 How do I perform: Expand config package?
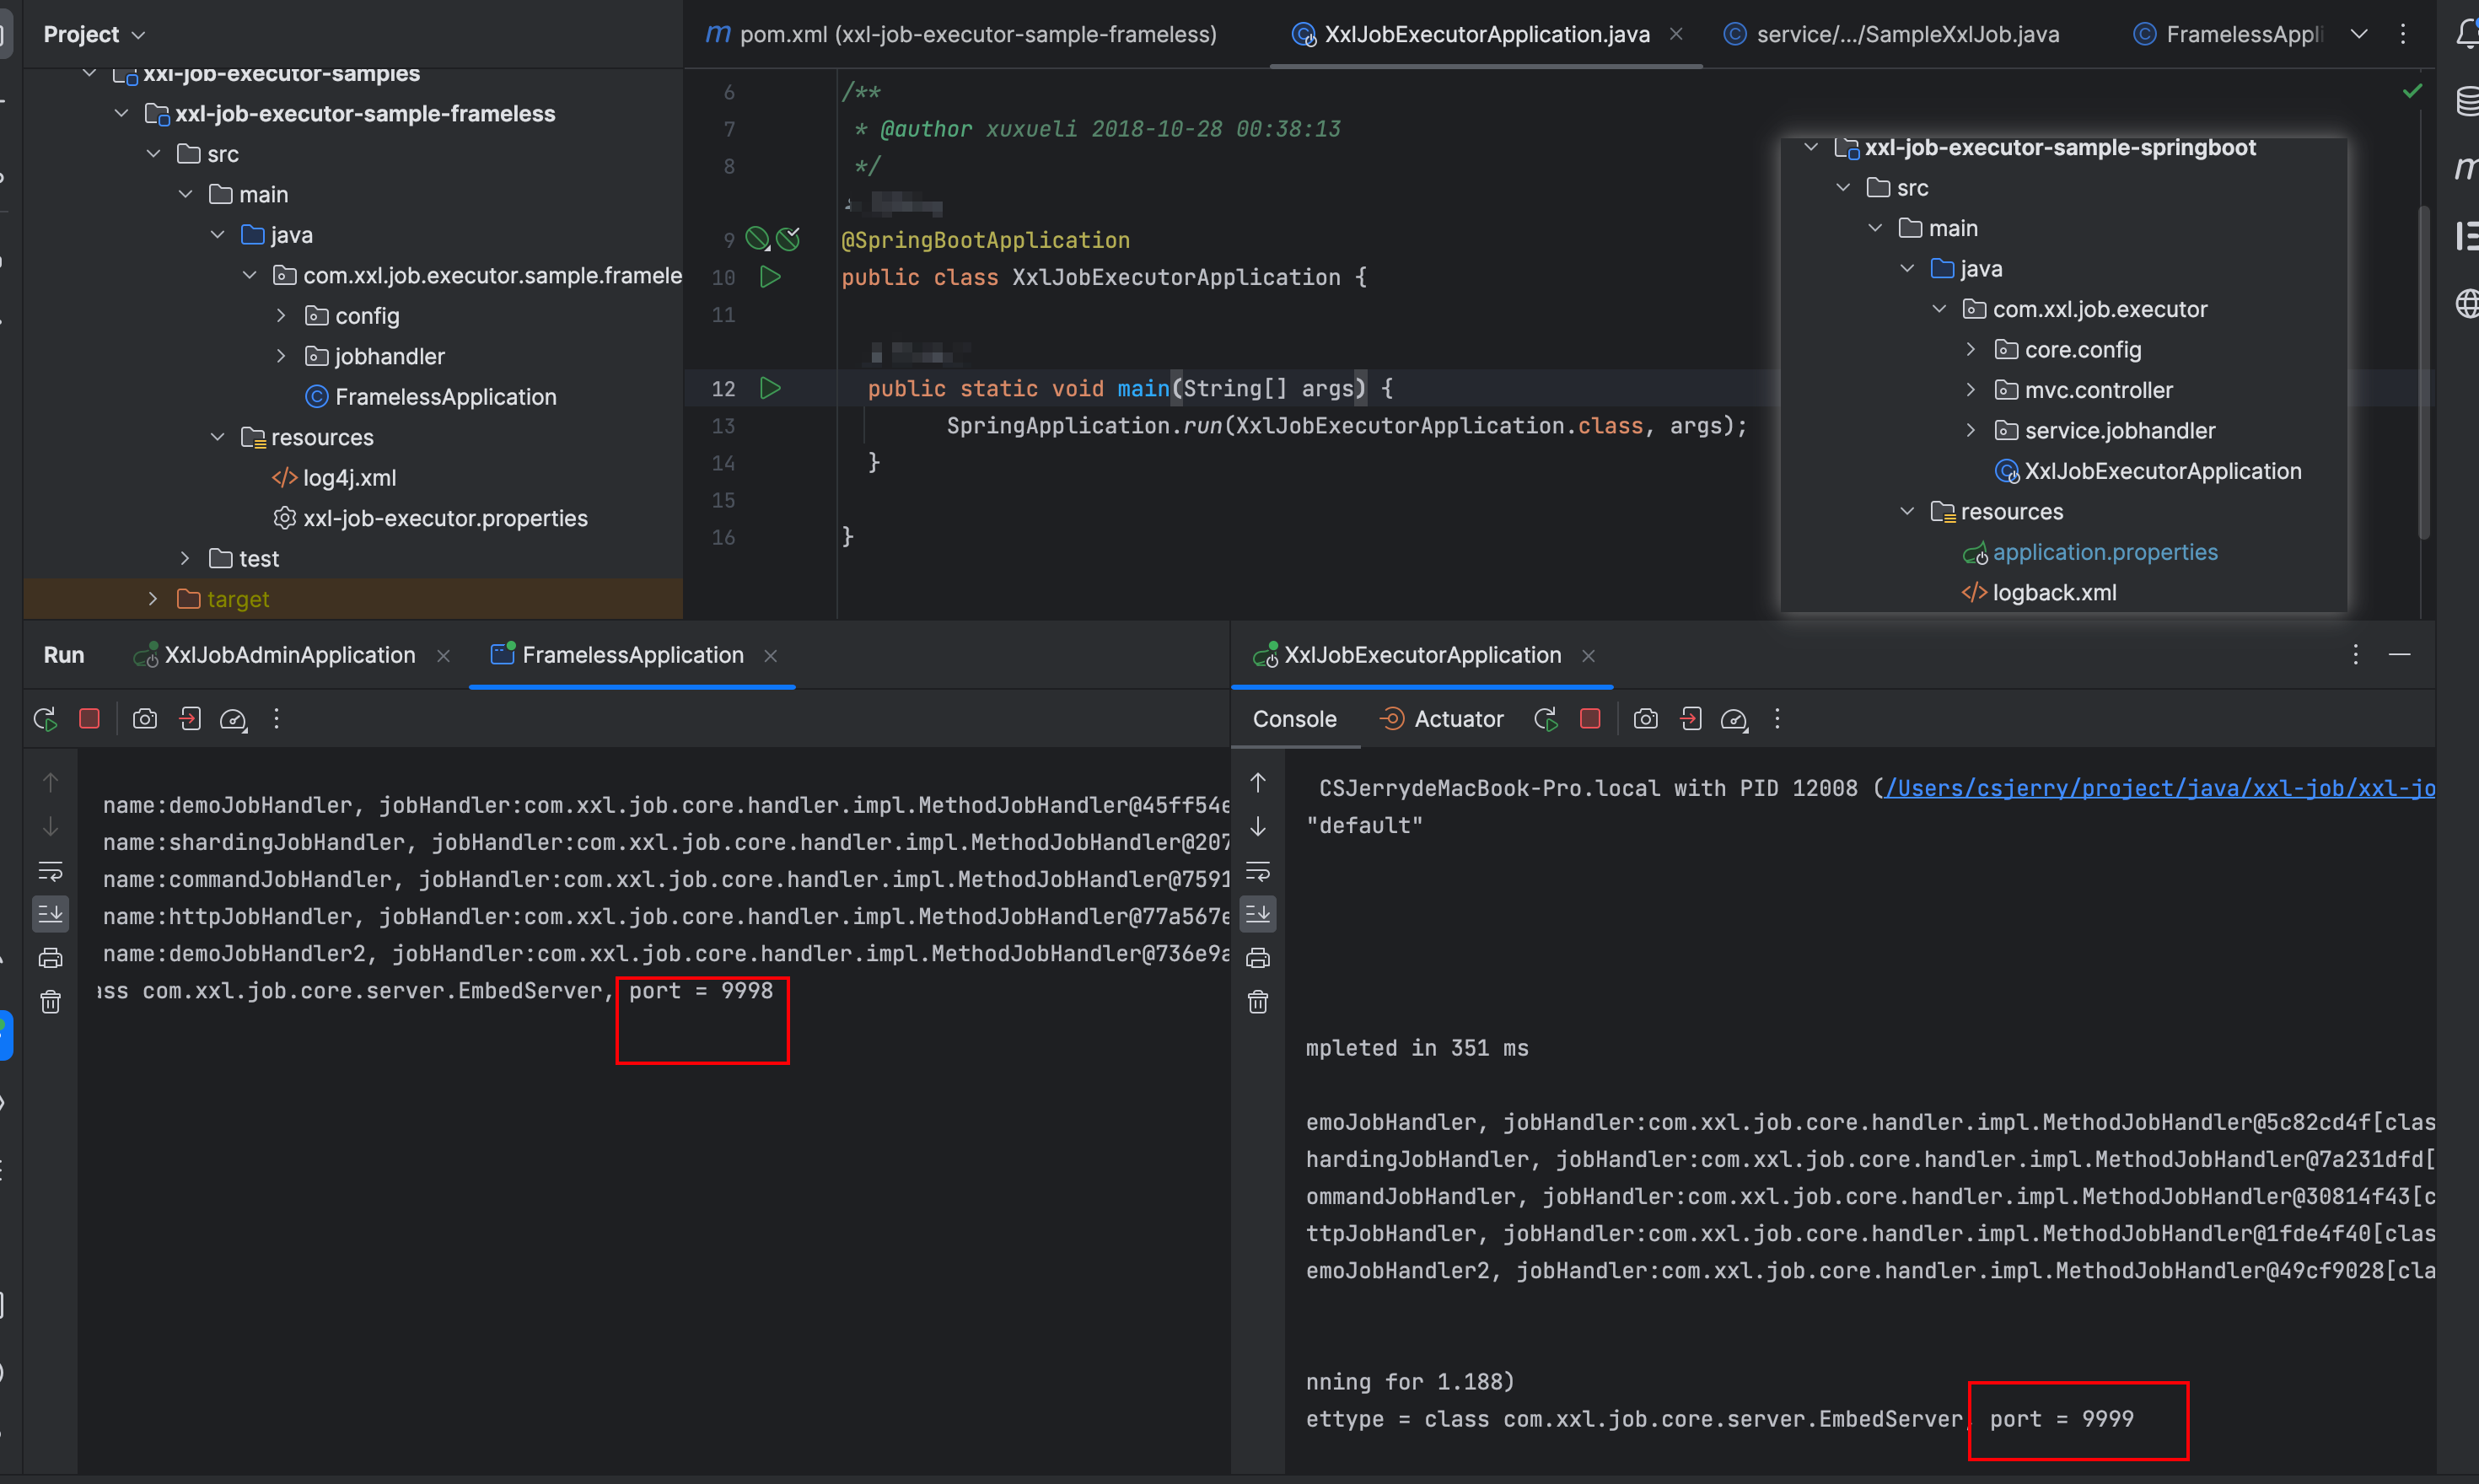(281, 316)
